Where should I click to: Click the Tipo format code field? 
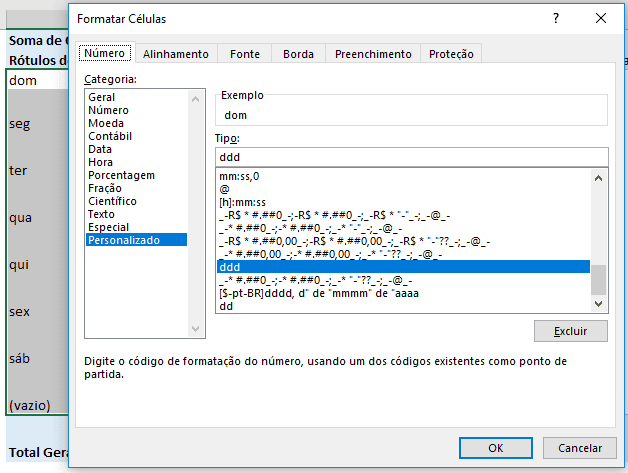point(412,157)
